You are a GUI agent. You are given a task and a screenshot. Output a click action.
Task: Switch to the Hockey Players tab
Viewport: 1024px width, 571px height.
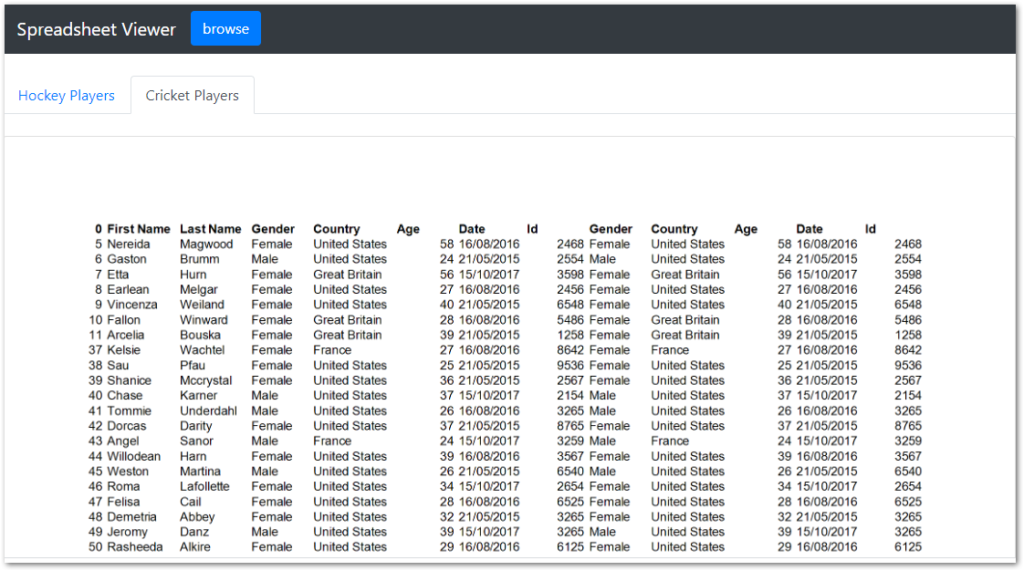tap(66, 96)
